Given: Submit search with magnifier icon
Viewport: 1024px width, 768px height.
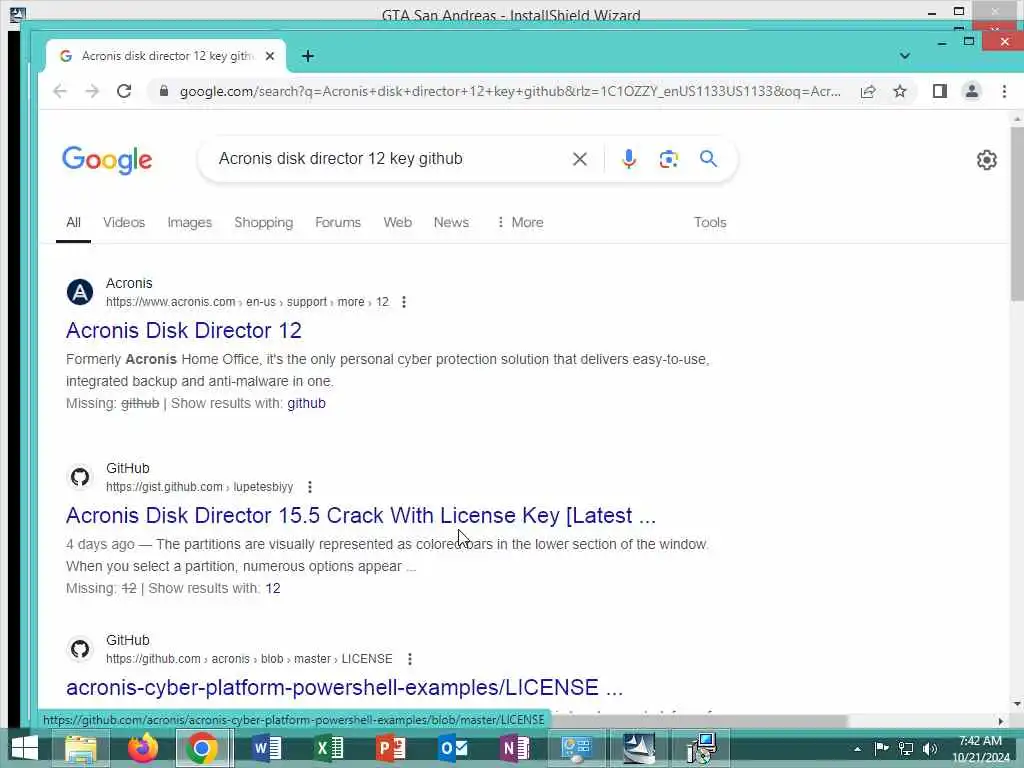Looking at the screenshot, I should coord(708,159).
